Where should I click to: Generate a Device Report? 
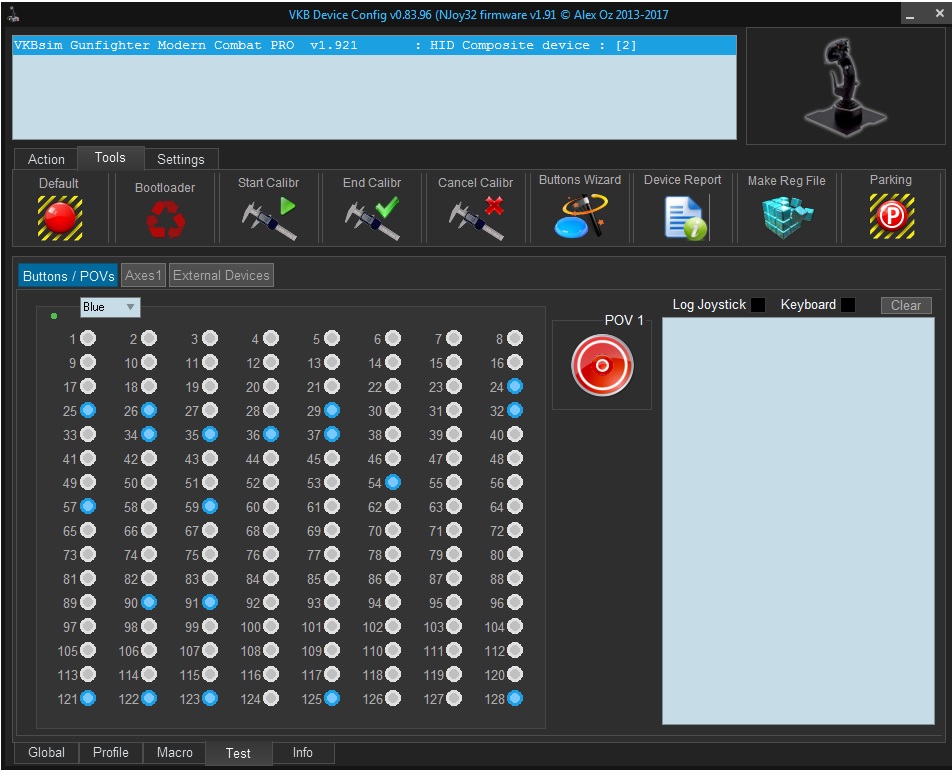pyautogui.click(x=684, y=217)
